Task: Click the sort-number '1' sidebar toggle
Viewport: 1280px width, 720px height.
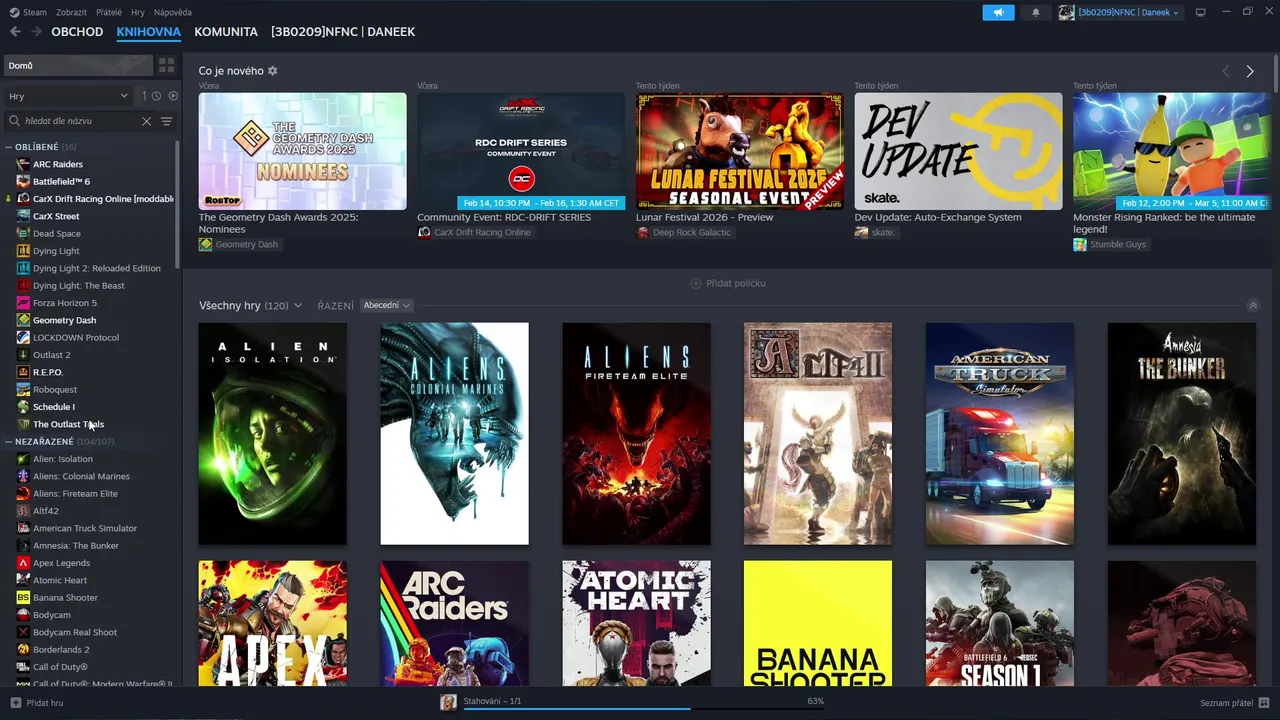Action: 144,96
